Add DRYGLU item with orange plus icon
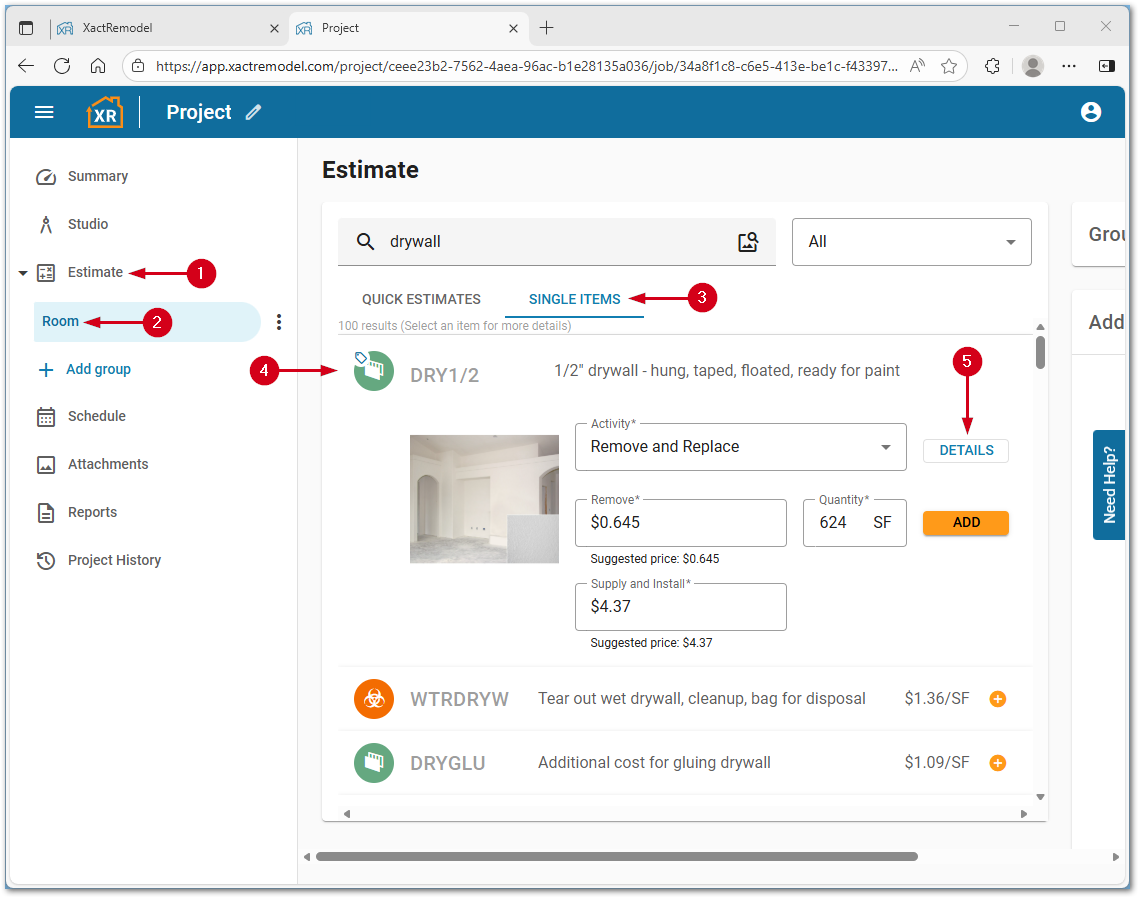This screenshot has width=1139, height=898. point(997,763)
